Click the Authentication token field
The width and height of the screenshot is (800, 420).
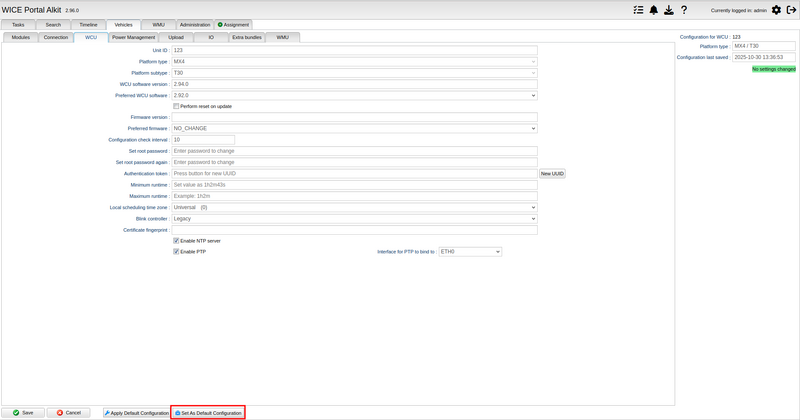tap(354, 174)
